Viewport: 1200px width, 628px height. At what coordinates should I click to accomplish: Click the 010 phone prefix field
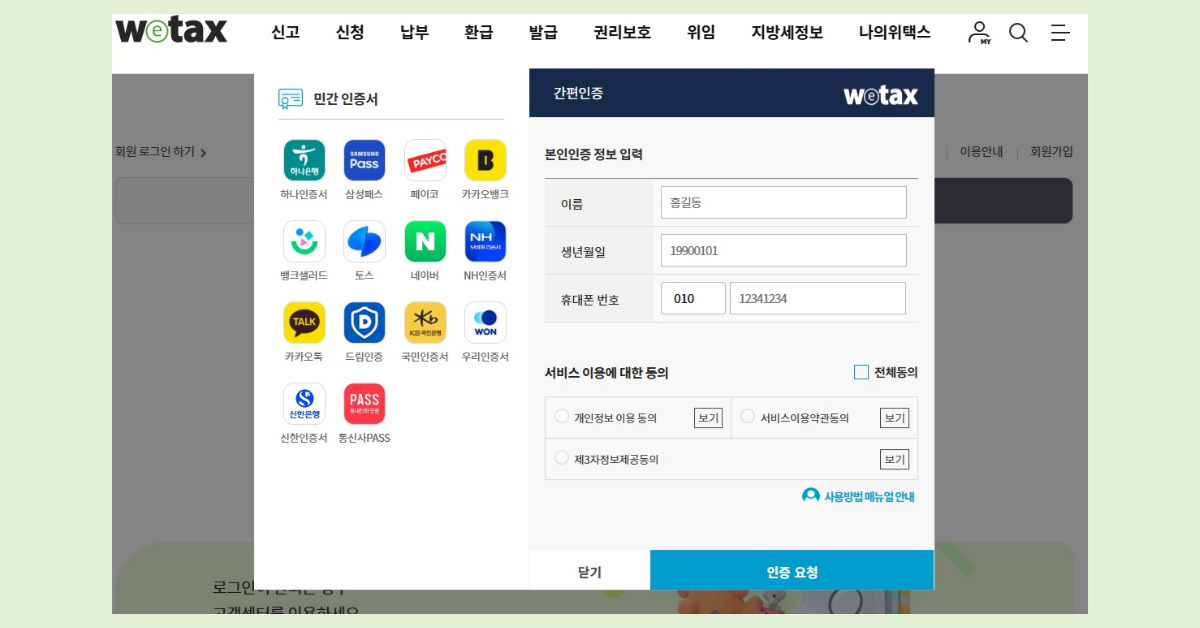(x=693, y=298)
